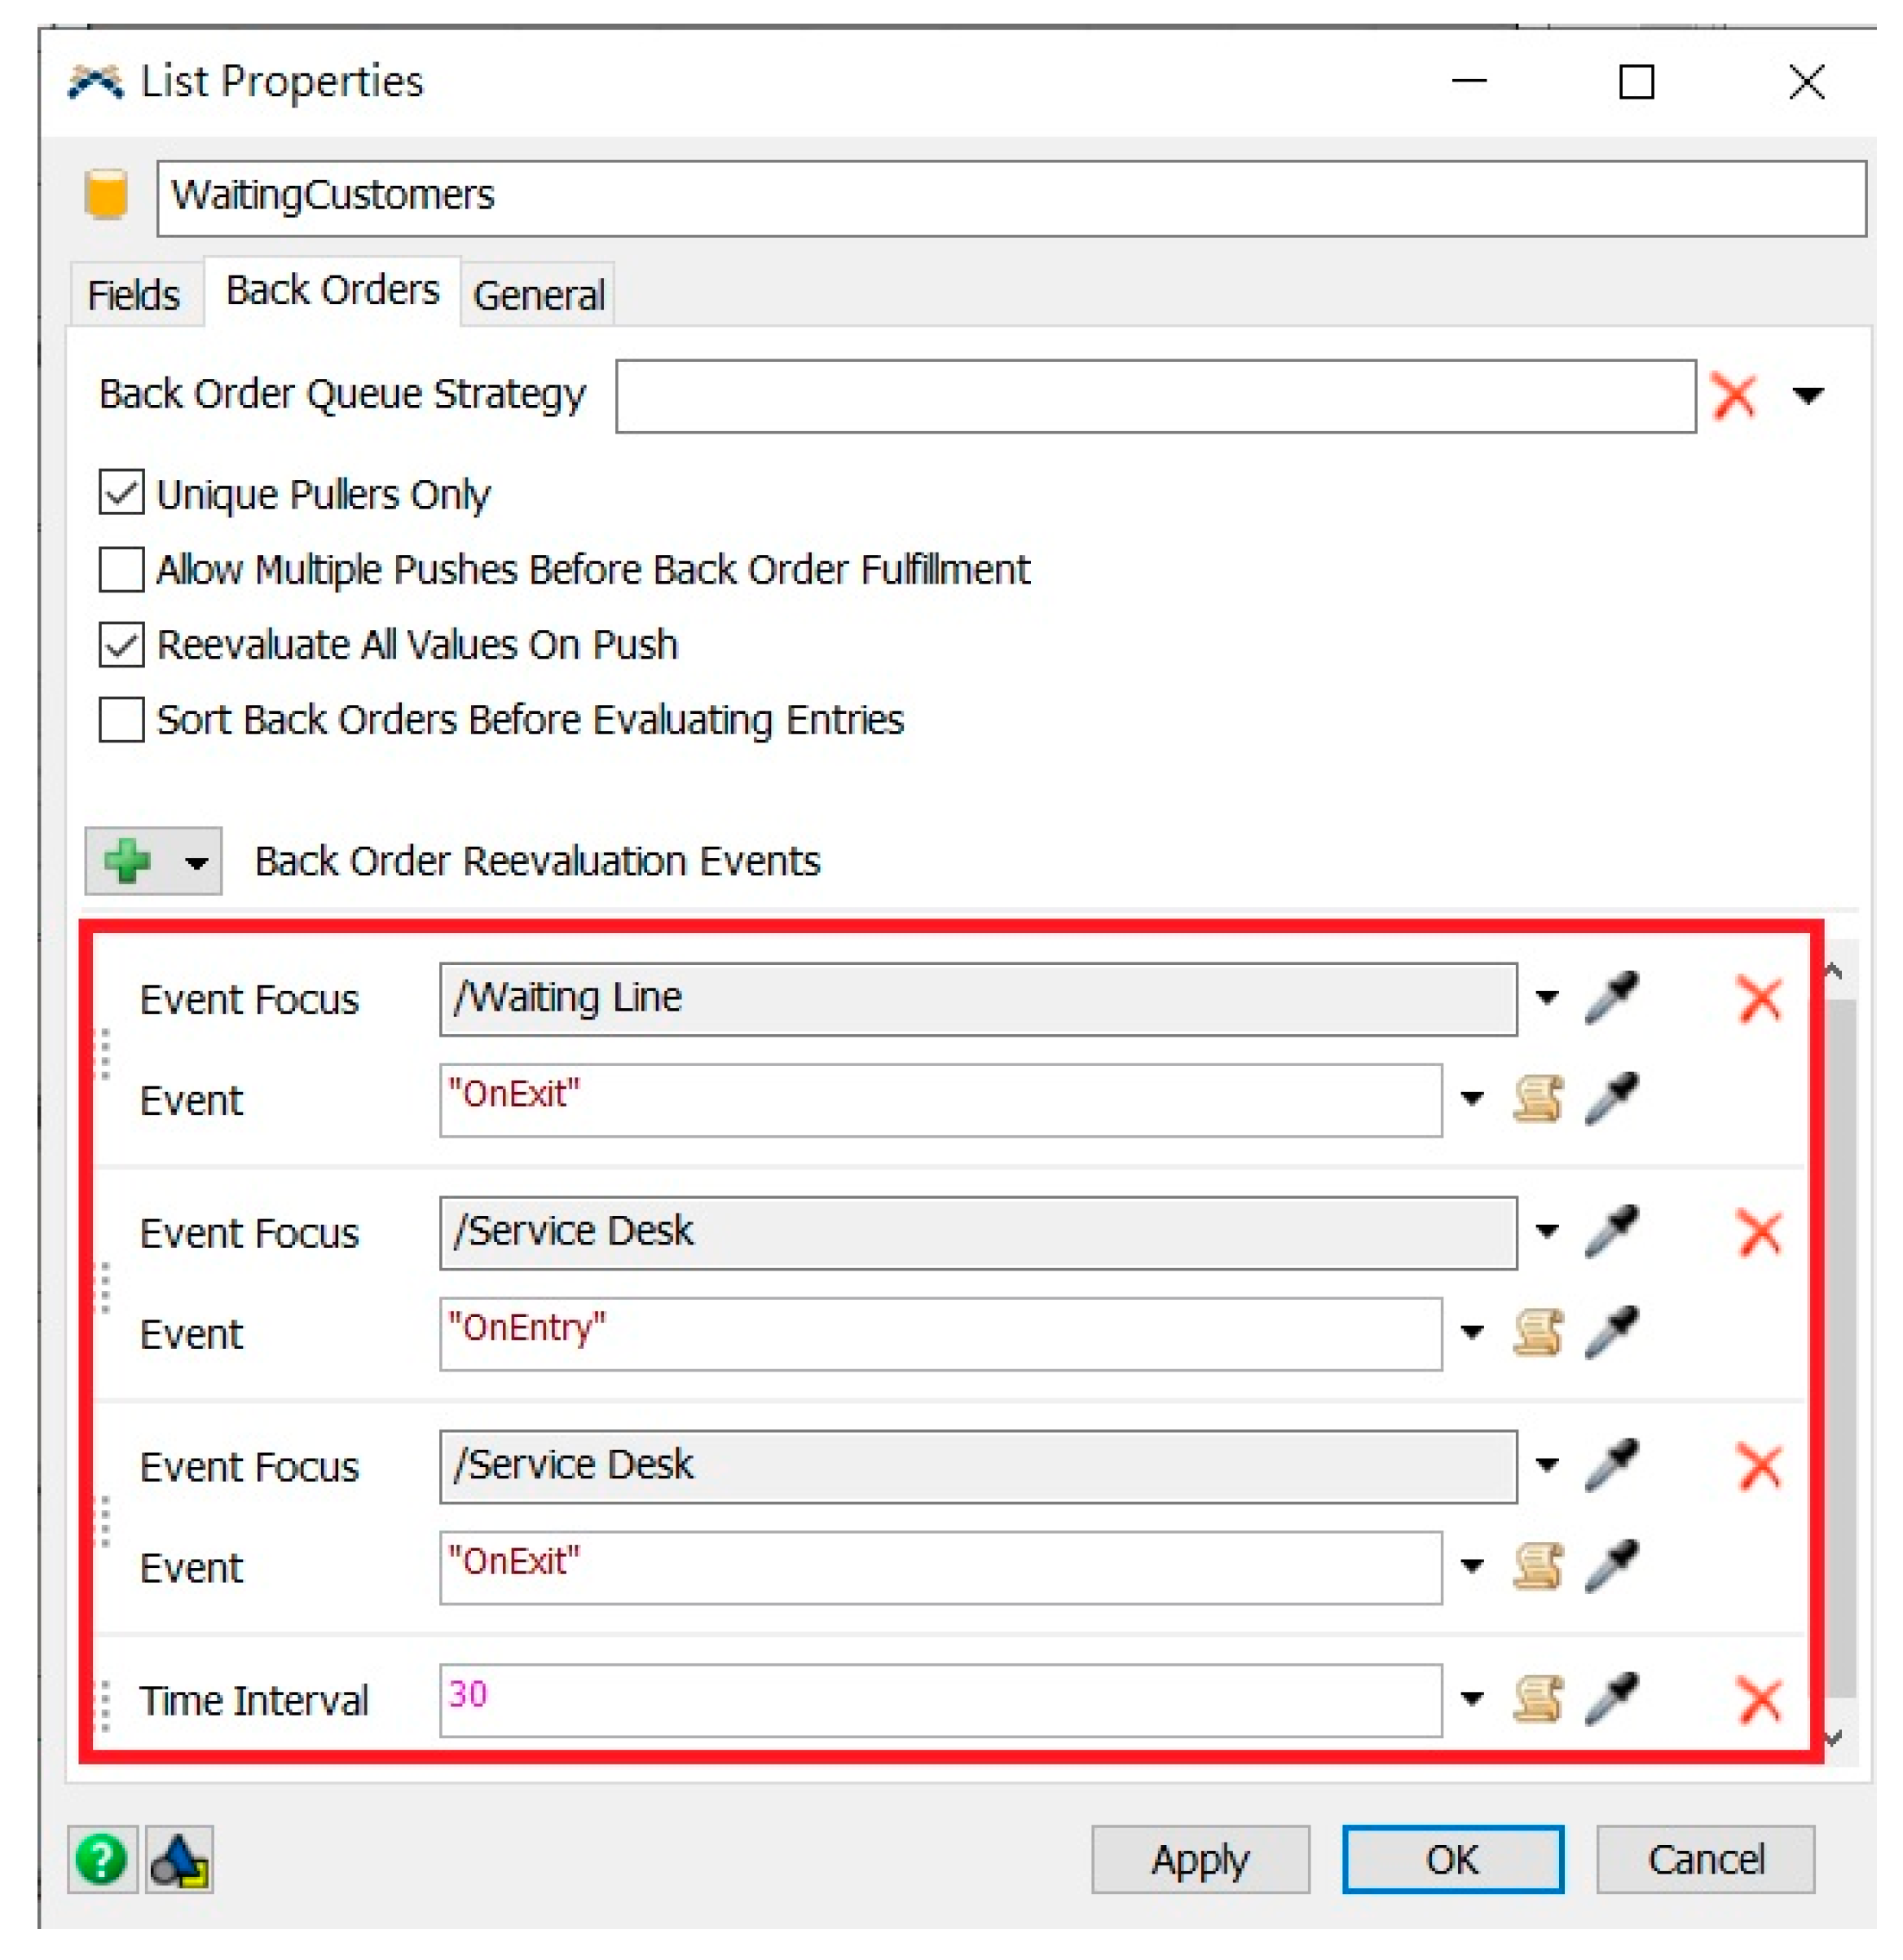Open the General tab
The image size is (1903, 1960).
click(538, 295)
